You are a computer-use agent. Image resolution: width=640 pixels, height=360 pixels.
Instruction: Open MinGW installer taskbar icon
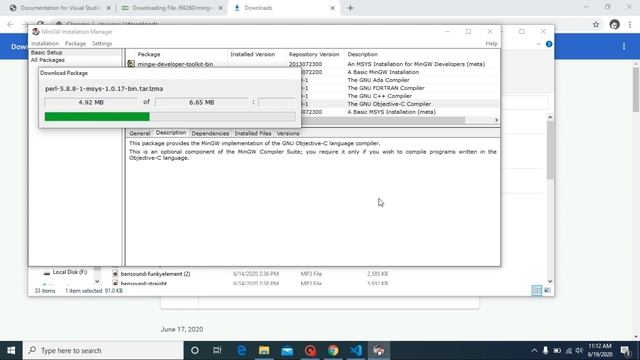pos(379,350)
